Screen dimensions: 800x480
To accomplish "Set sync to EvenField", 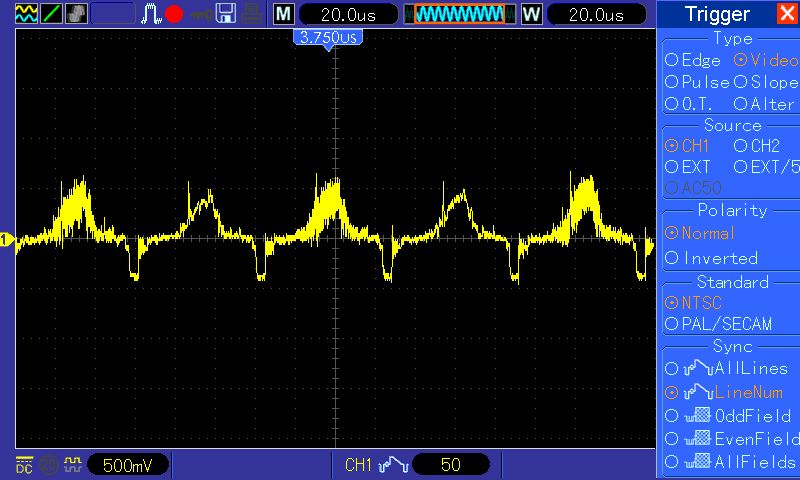I will [x=732, y=439].
